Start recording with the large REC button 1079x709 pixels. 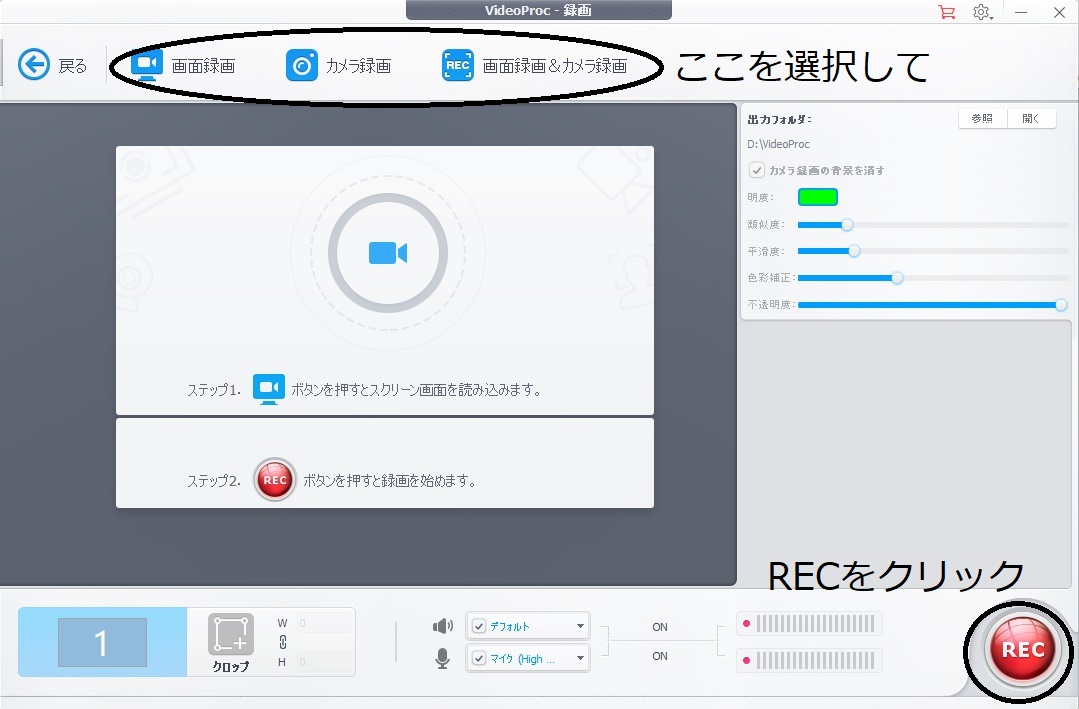[x=1022, y=649]
